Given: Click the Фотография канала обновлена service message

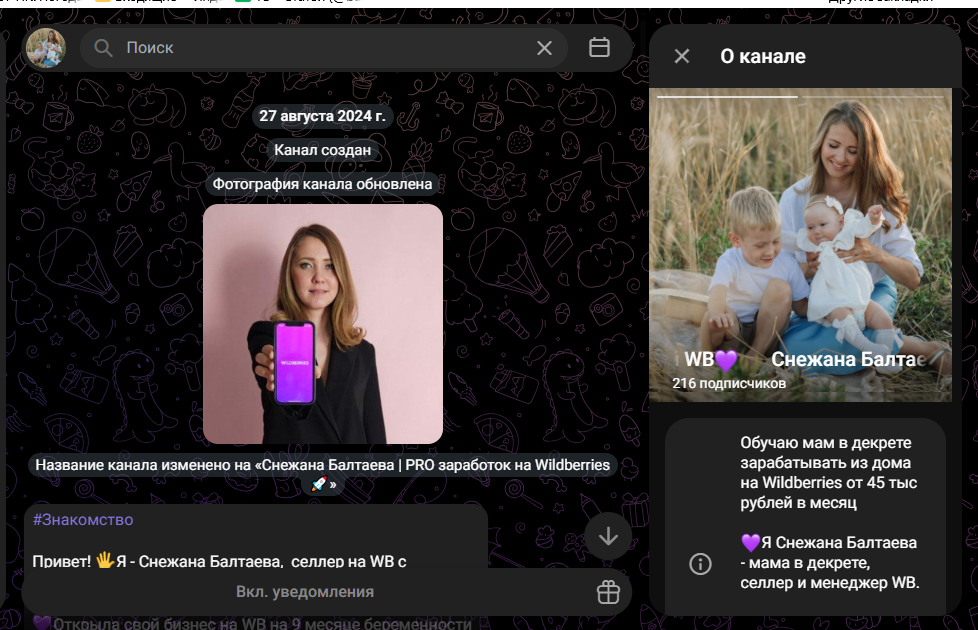Looking at the screenshot, I should click(322, 184).
